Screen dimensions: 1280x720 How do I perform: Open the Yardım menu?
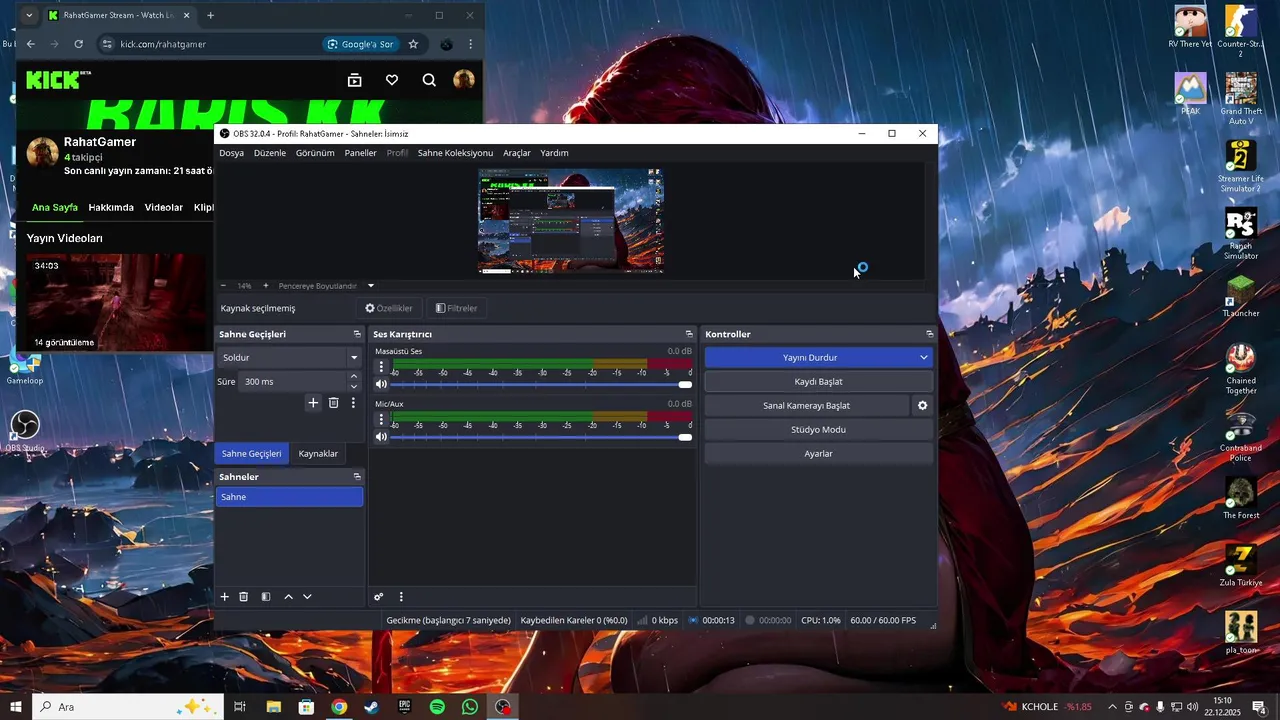click(554, 153)
